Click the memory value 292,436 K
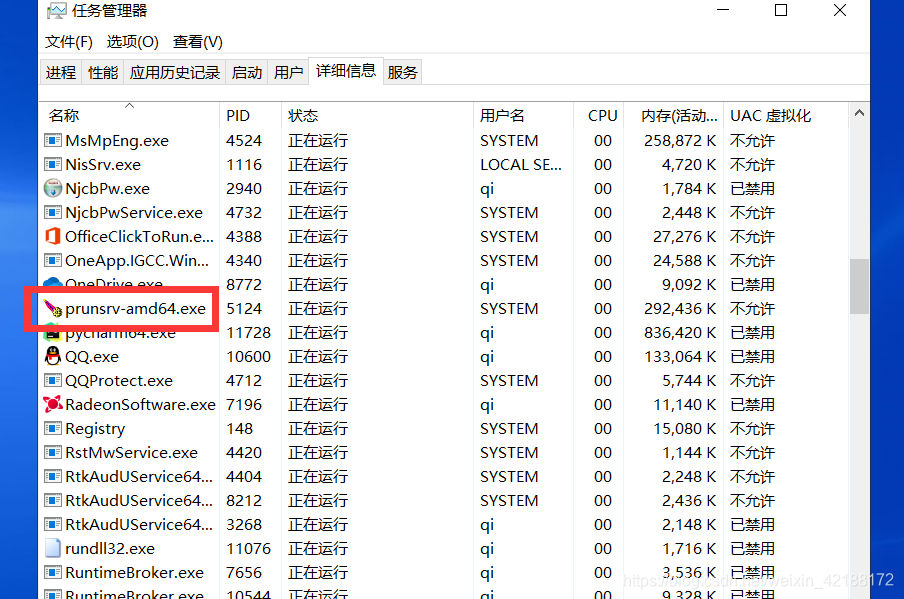Viewport: 904px width, 599px height. pos(680,308)
